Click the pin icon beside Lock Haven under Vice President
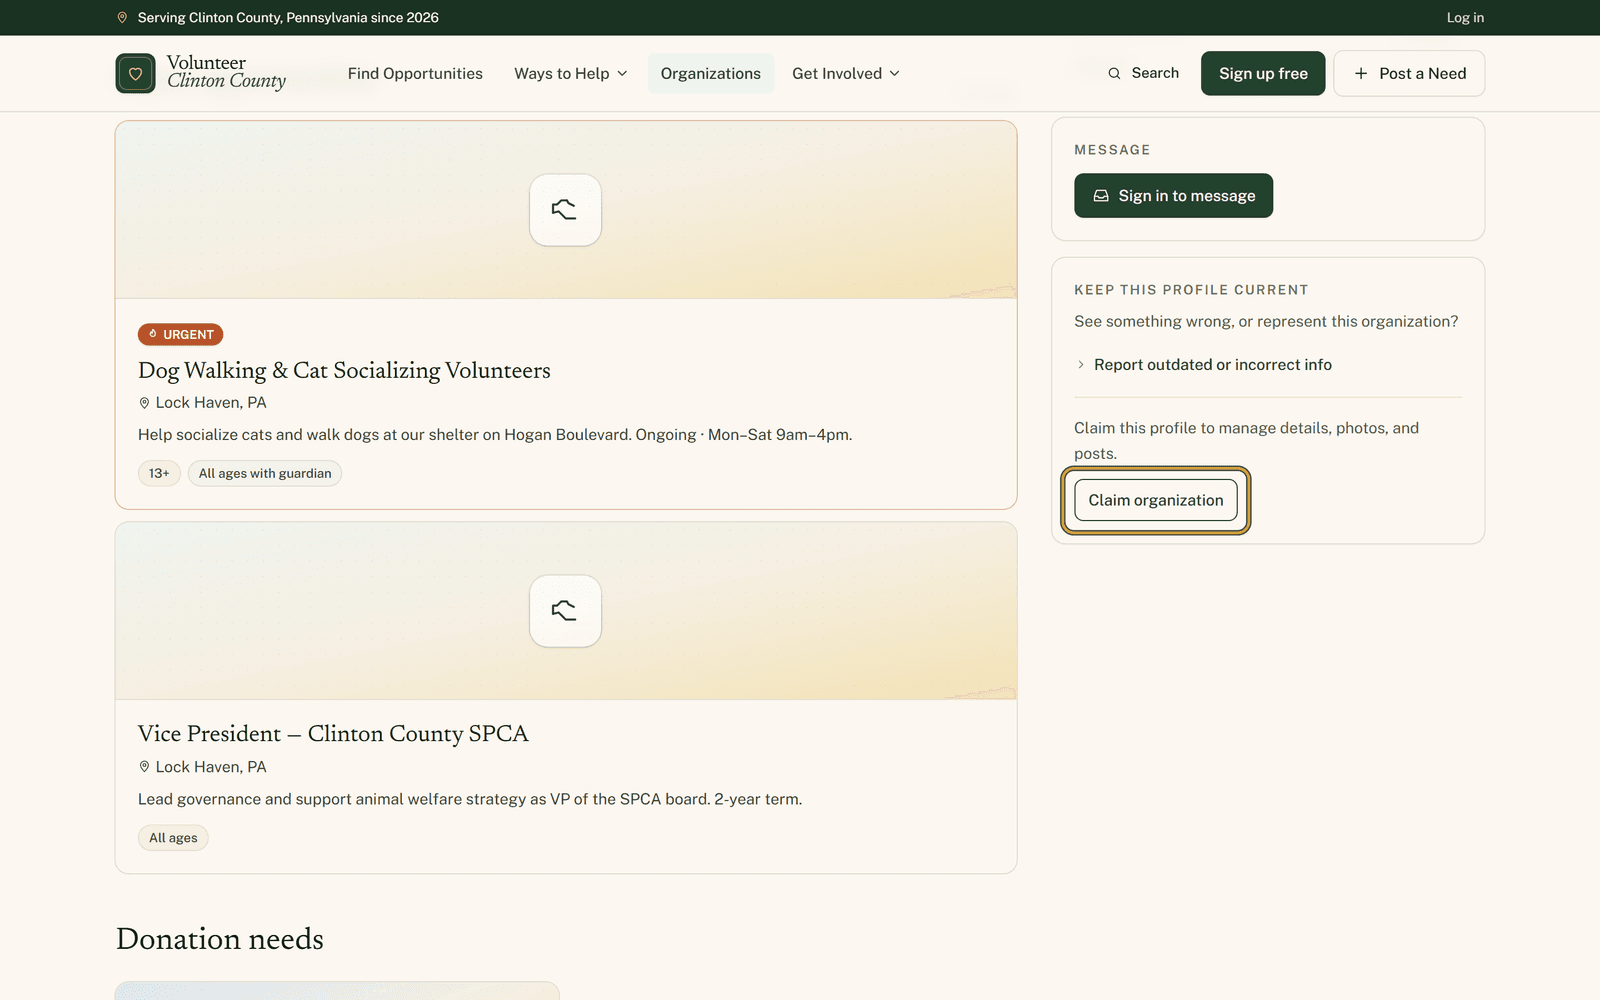The height and width of the screenshot is (1000, 1600). pyautogui.click(x=144, y=767)
